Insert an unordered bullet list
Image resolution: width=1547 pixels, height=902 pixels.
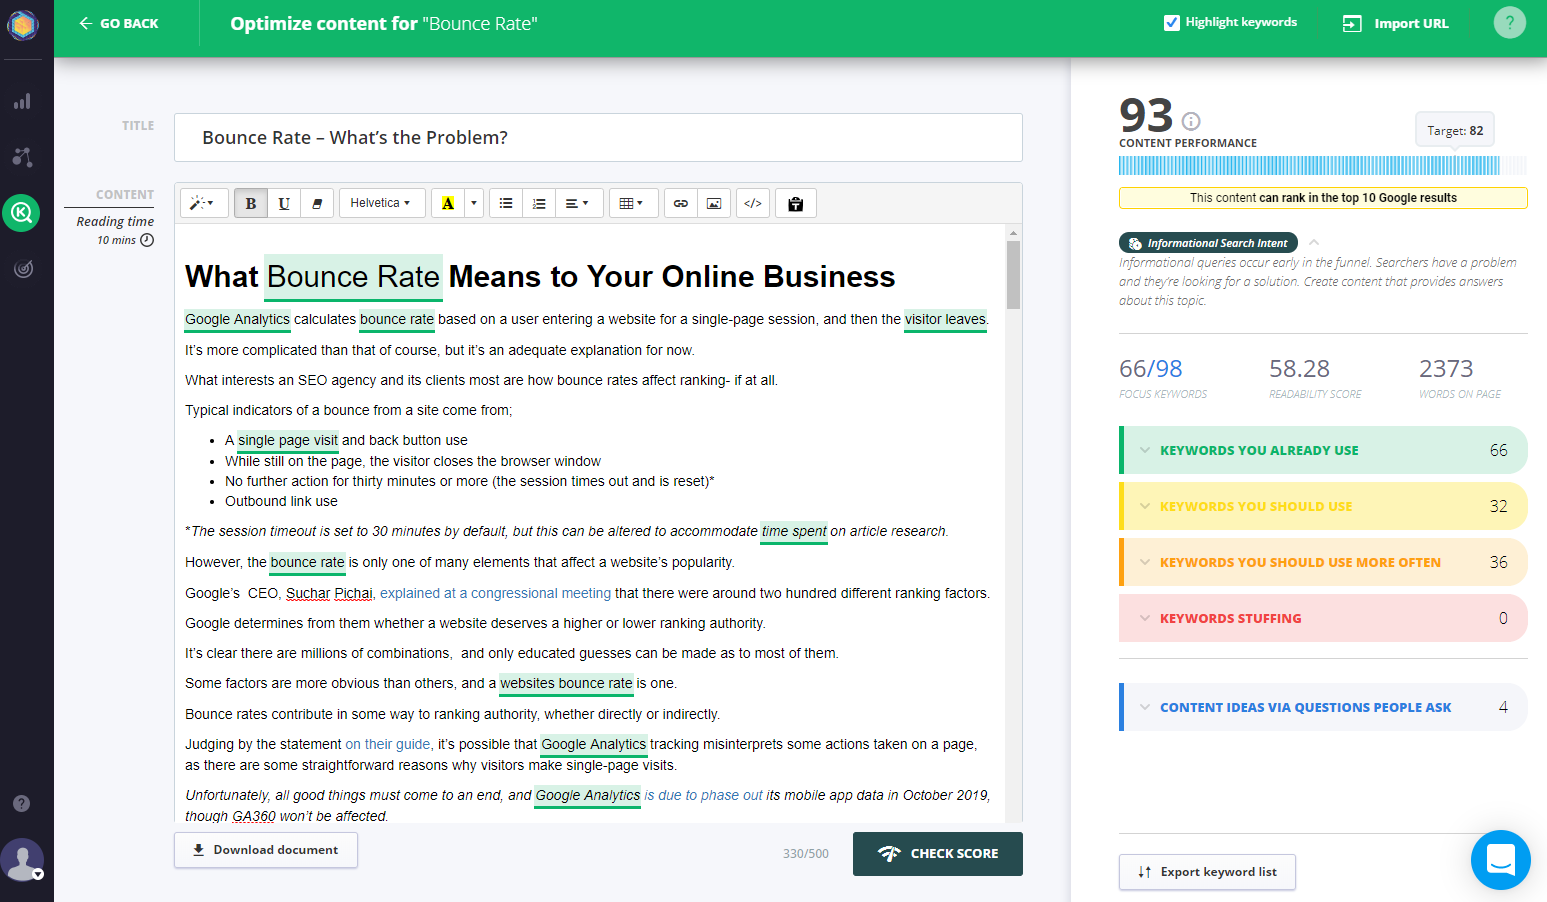click(x=506, y=203)
